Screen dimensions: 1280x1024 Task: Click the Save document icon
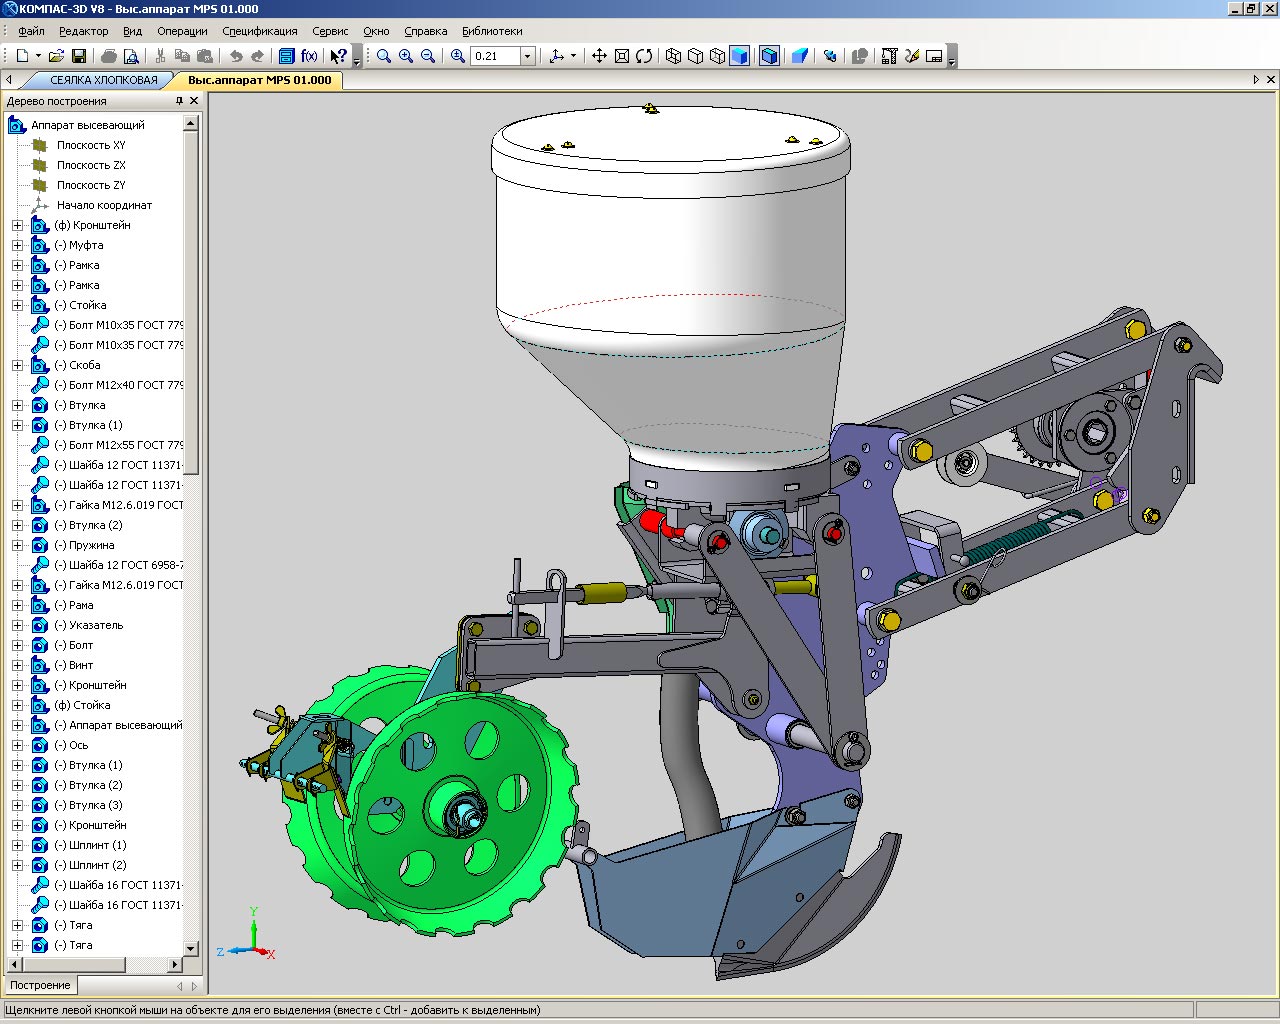tap(79, 56)
